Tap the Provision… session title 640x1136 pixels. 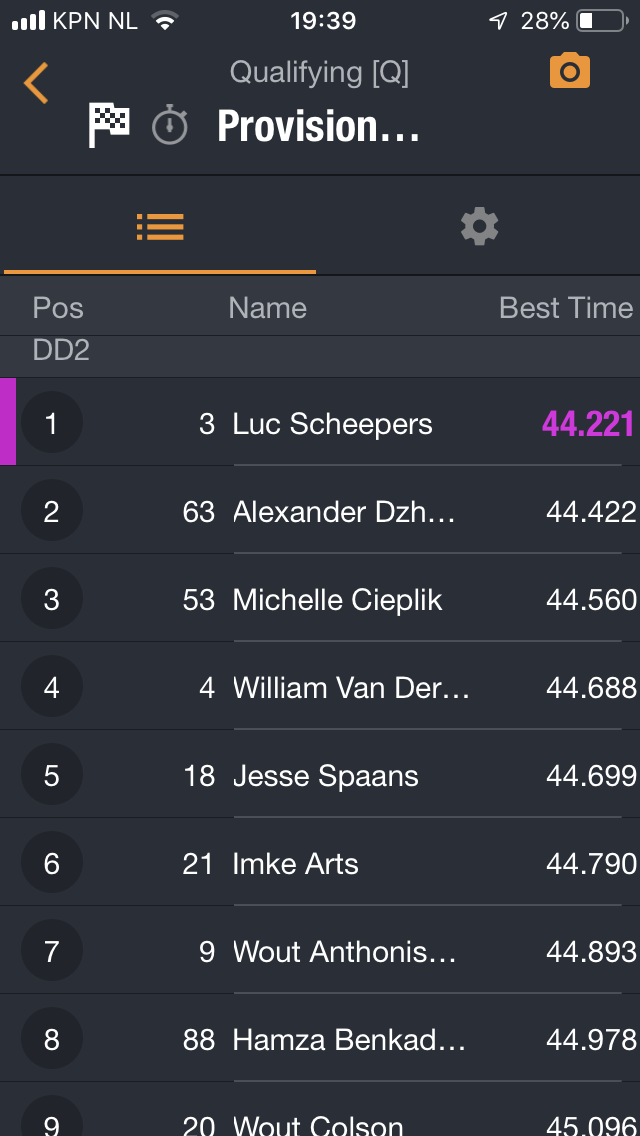pos(318,127)
